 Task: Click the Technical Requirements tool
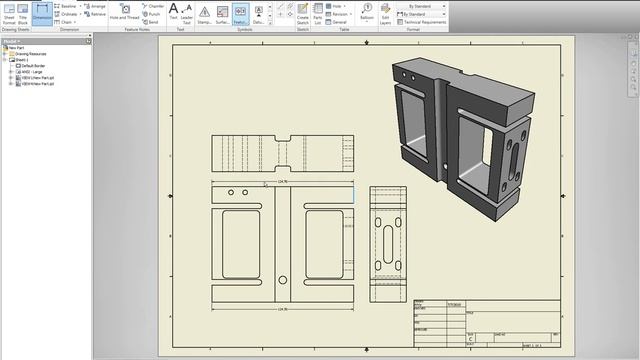[421, 22]
